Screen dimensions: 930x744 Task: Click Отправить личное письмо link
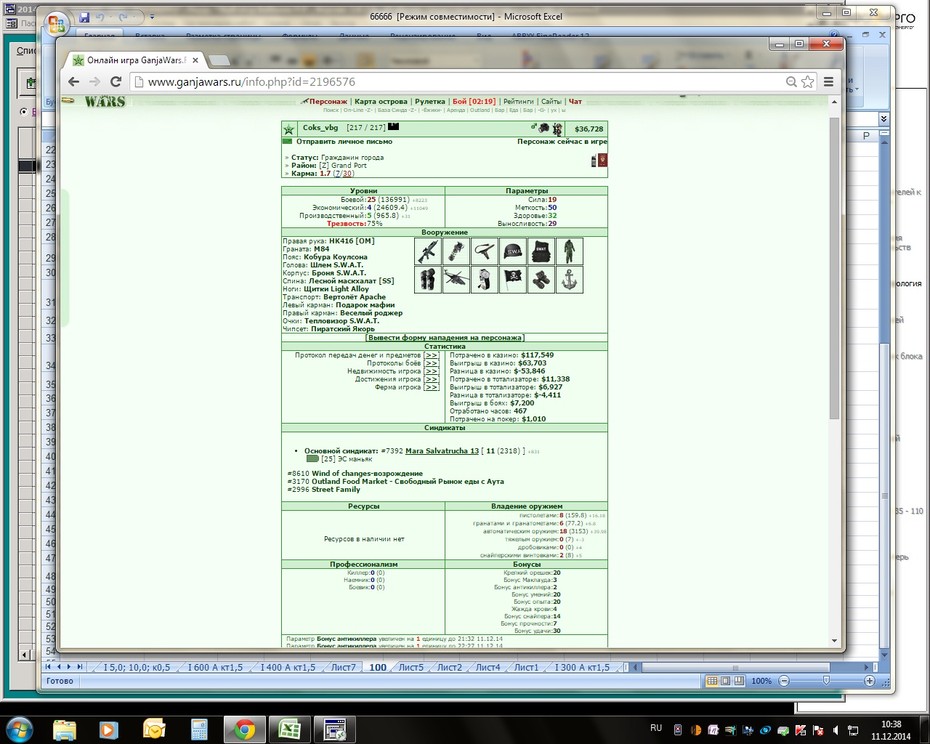coord(344,142)
